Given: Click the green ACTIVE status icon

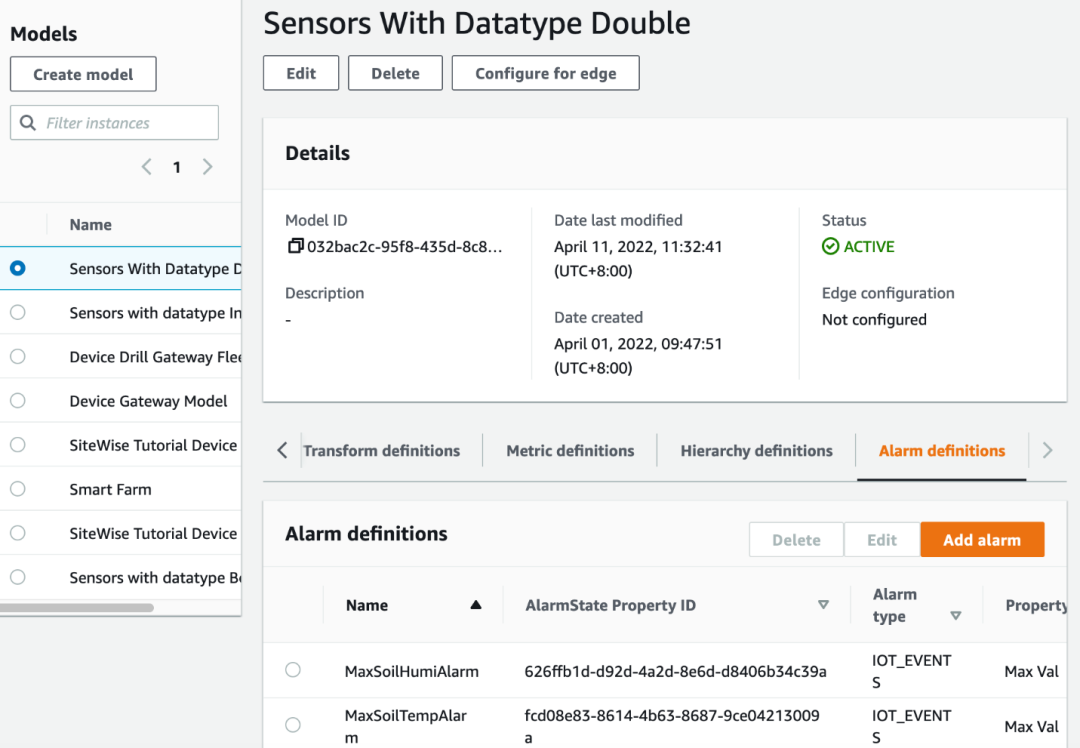Looking at the screenshot, I should point(830,246).
